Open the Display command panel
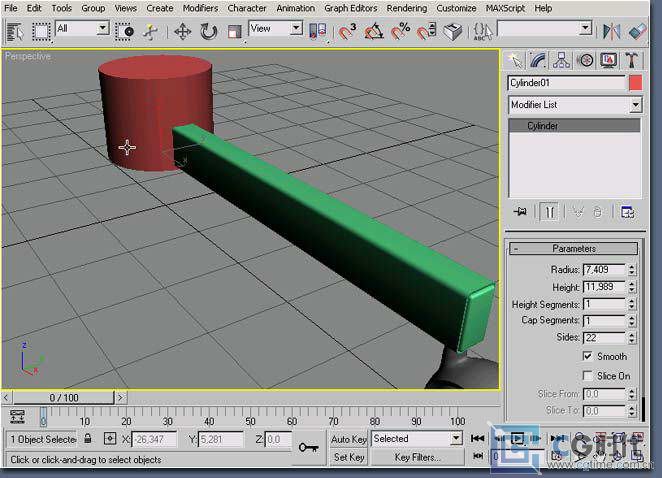 click(608, 60)
